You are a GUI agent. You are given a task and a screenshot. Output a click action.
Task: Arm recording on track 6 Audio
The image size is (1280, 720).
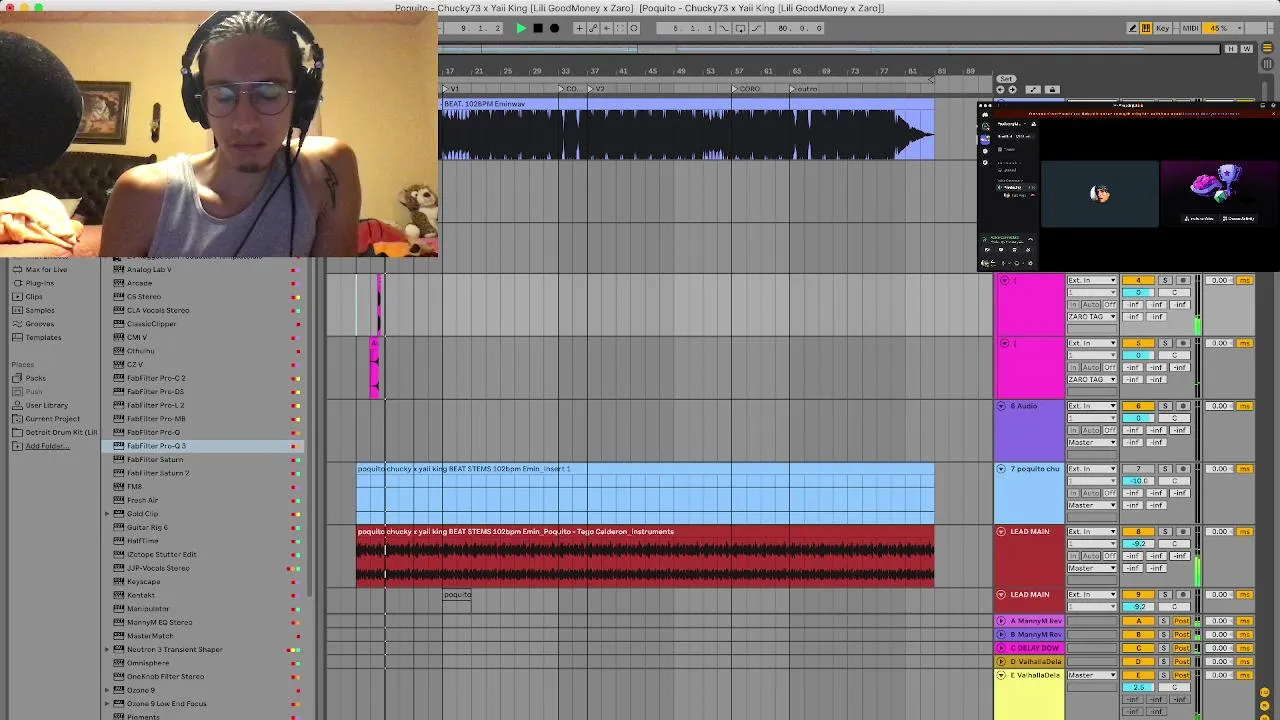point(1183,406)
